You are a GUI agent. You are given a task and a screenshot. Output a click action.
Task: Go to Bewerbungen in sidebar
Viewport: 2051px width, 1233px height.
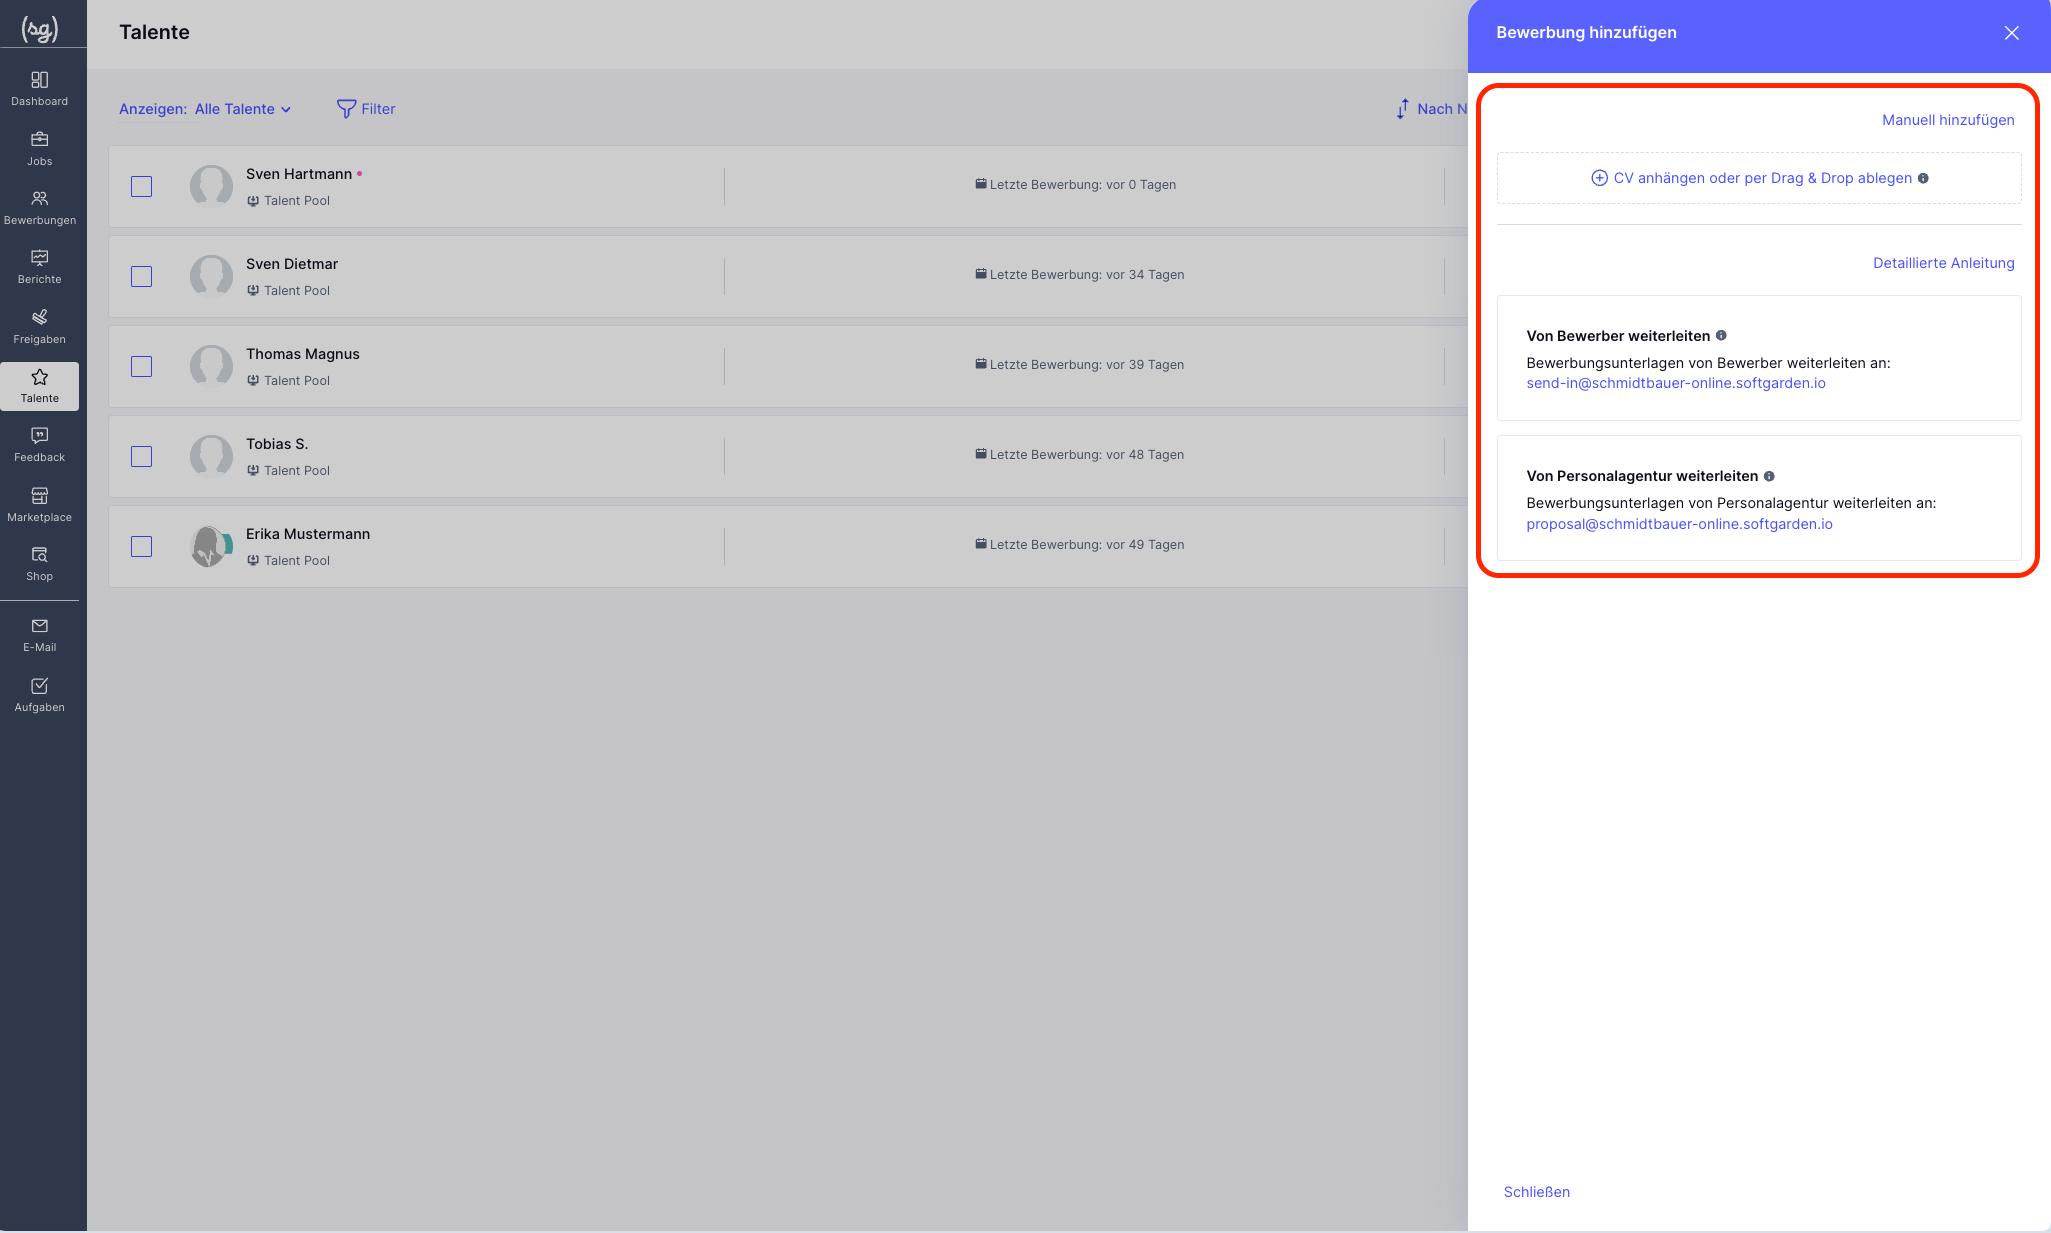[40, 208]
